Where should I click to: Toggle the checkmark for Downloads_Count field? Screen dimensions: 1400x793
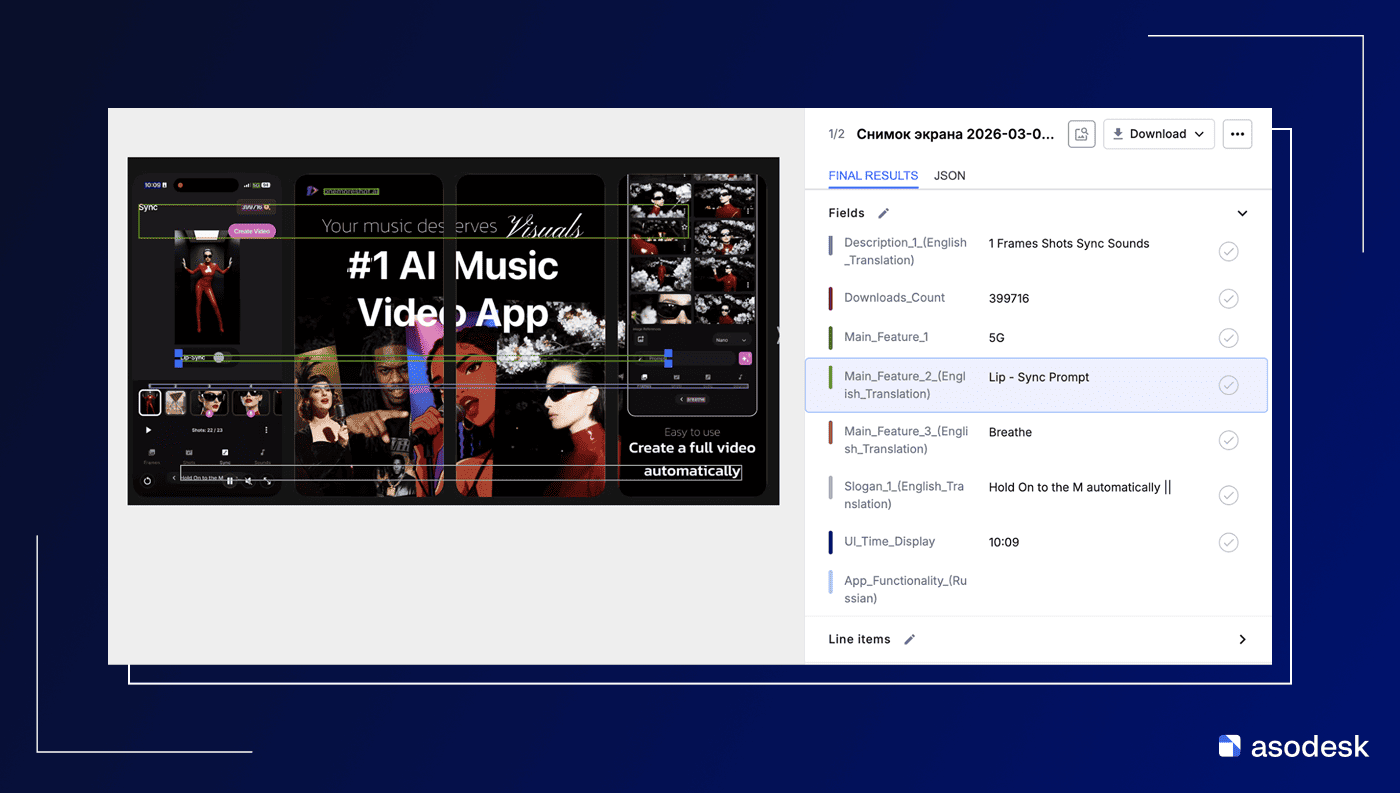click(x=1228, y=298)
